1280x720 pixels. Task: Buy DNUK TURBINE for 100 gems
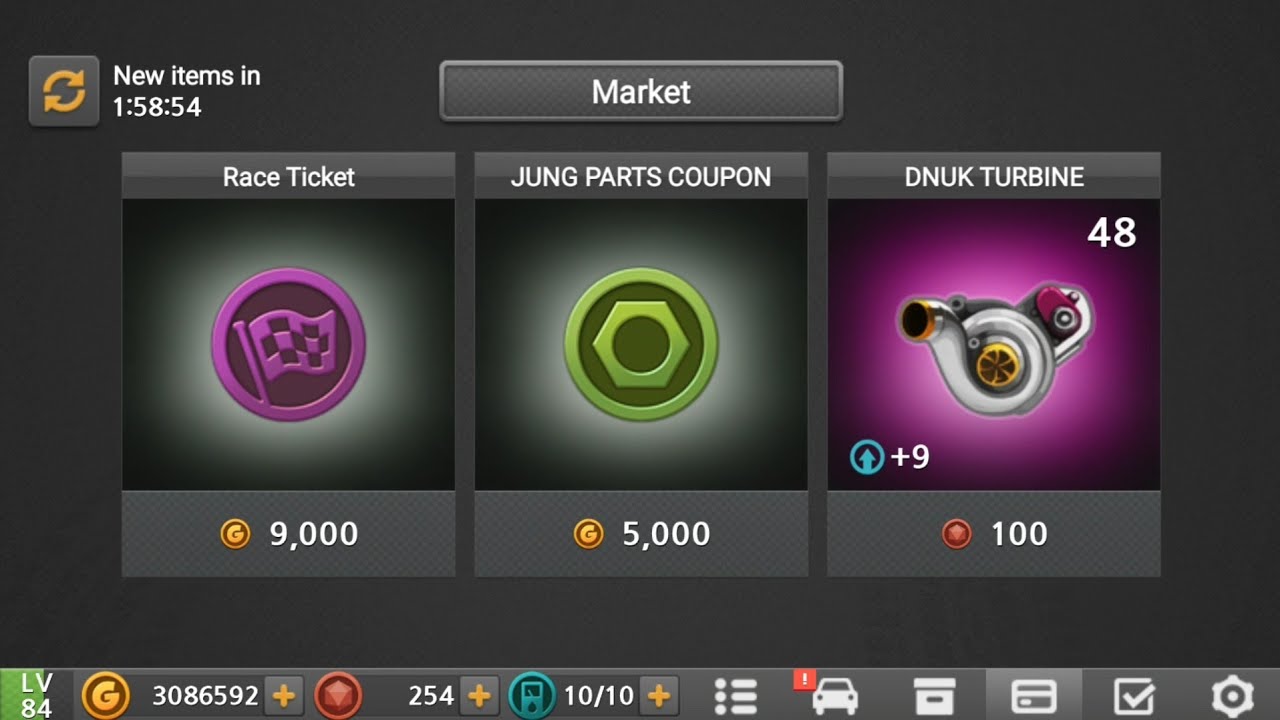pos(994,534)
